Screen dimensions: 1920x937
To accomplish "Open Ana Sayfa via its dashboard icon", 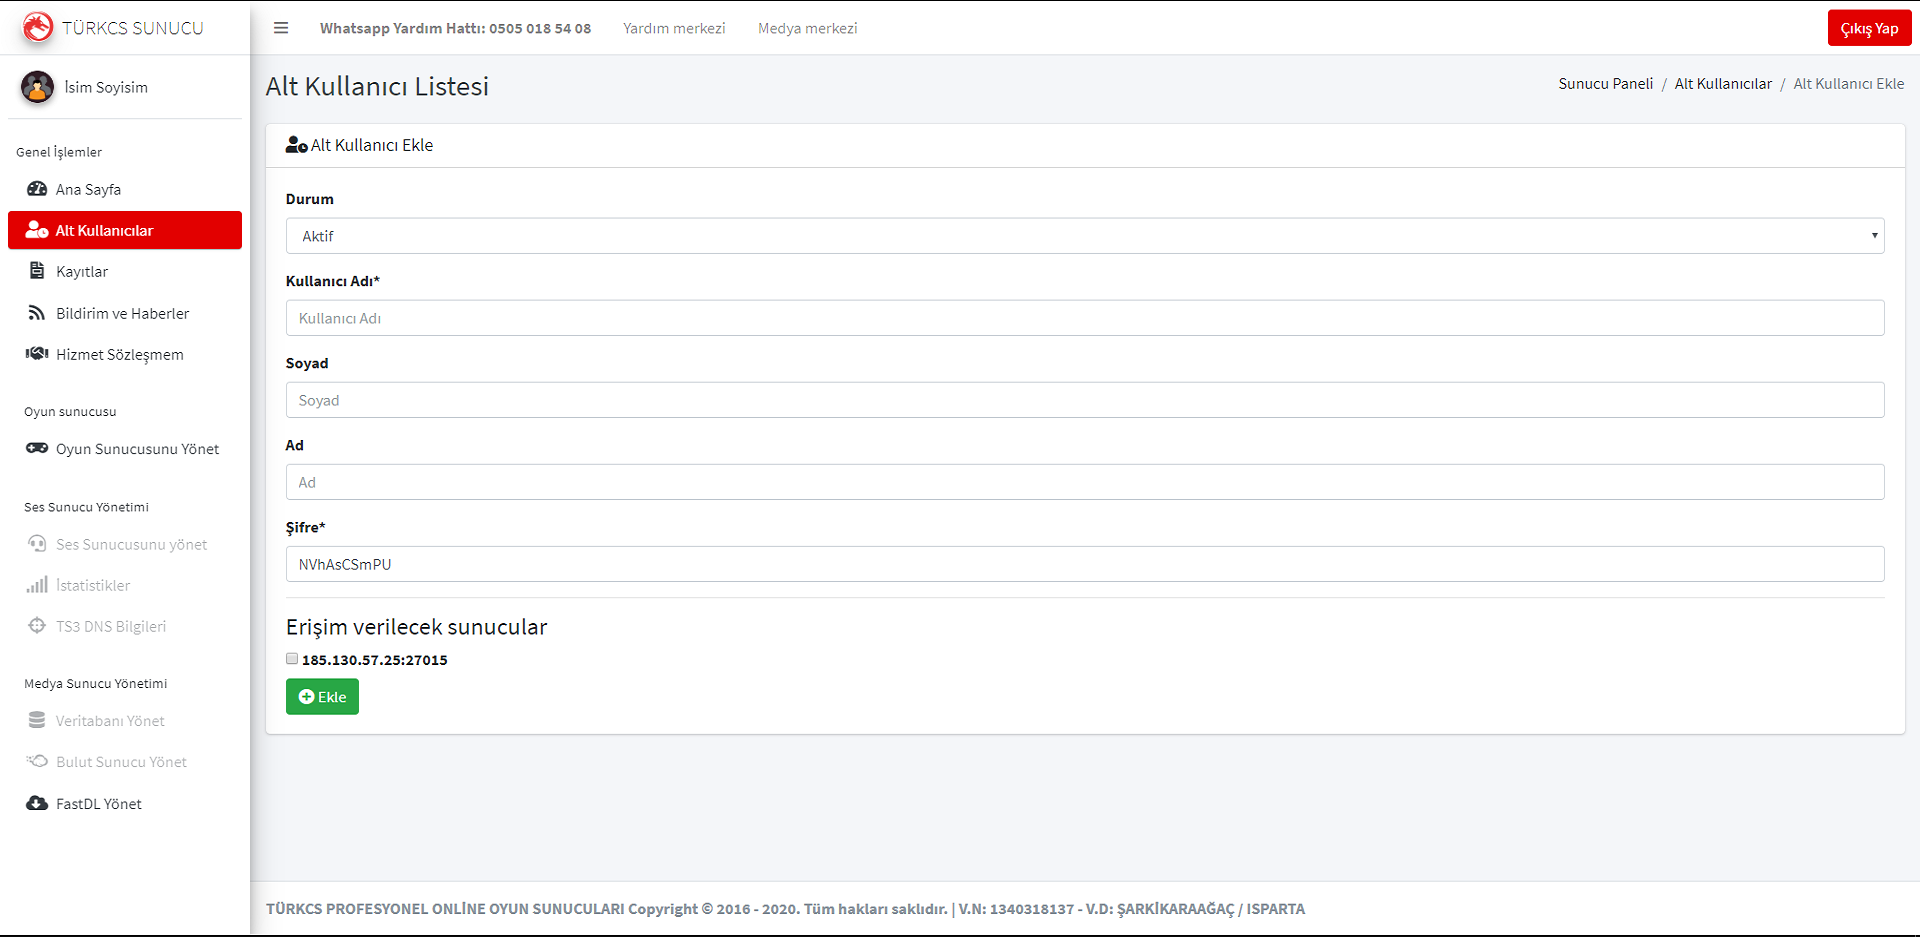I will (x=37, y=189).
